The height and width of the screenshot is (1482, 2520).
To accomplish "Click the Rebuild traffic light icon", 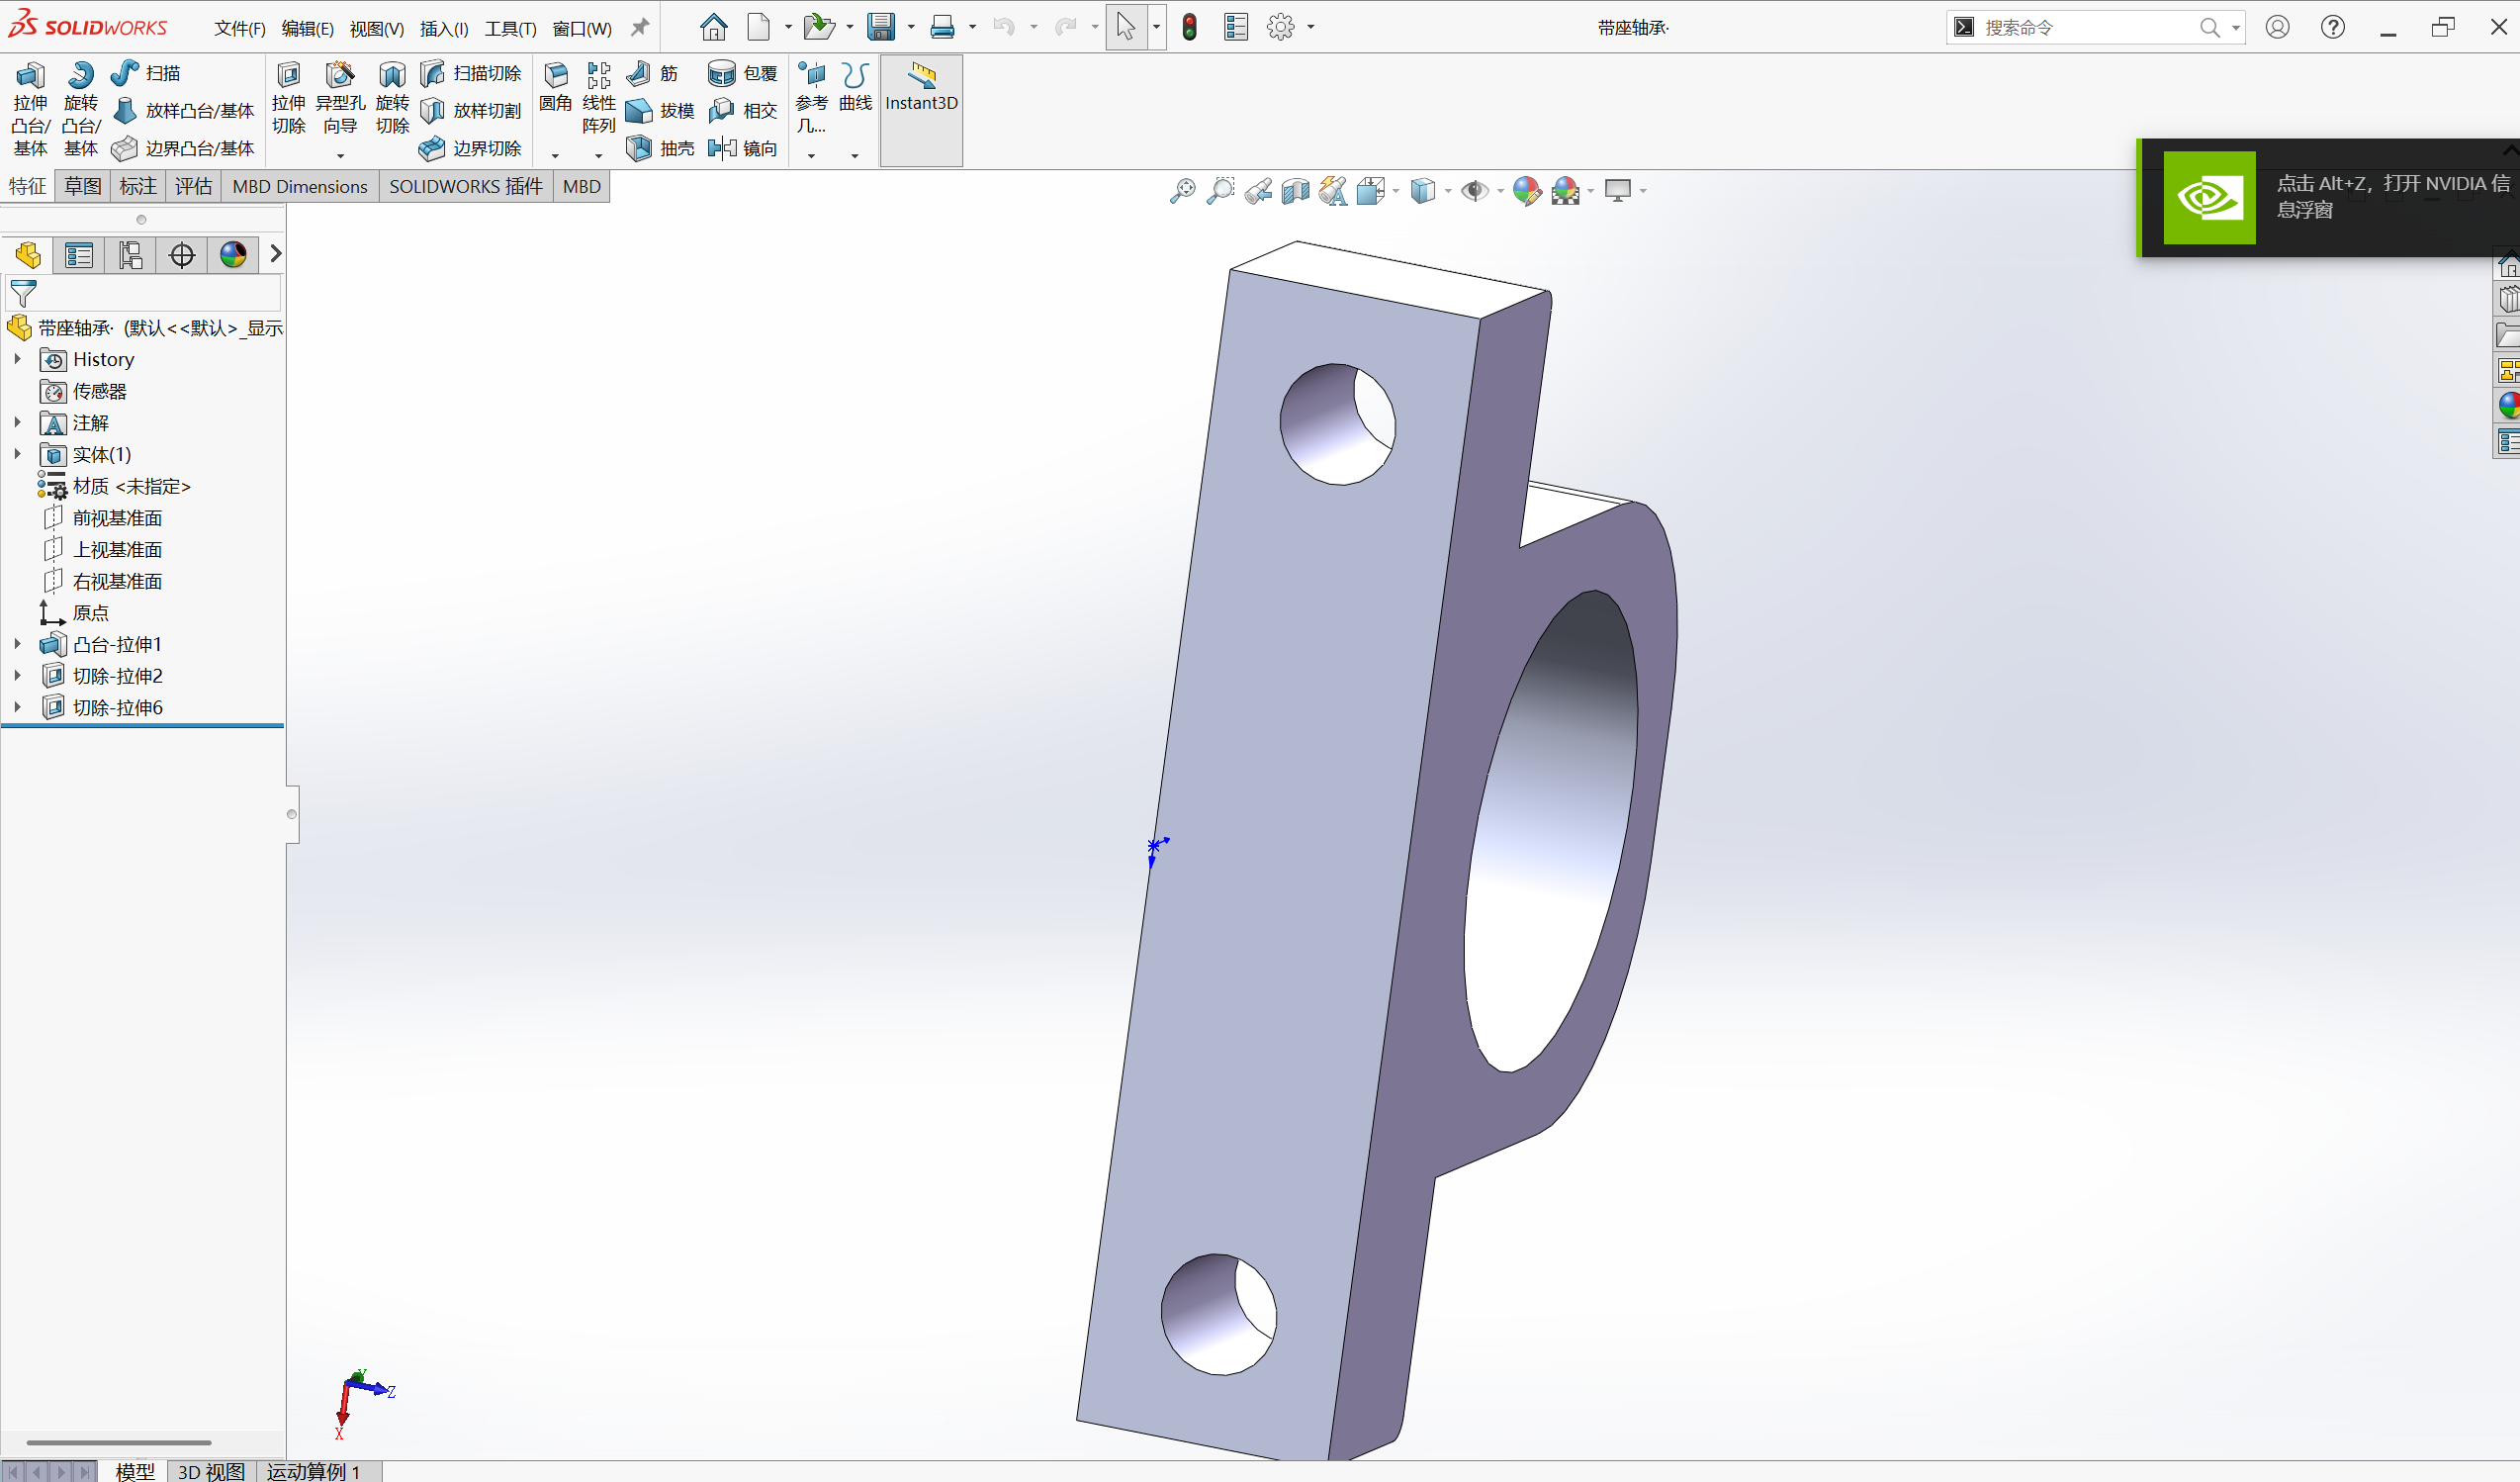I will [x=1189, y=27].
